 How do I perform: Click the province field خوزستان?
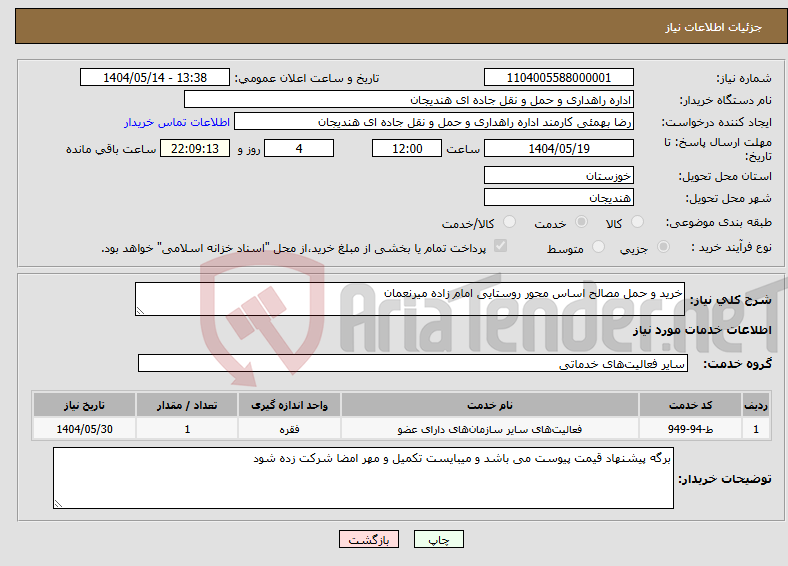(x=558, y=175)
